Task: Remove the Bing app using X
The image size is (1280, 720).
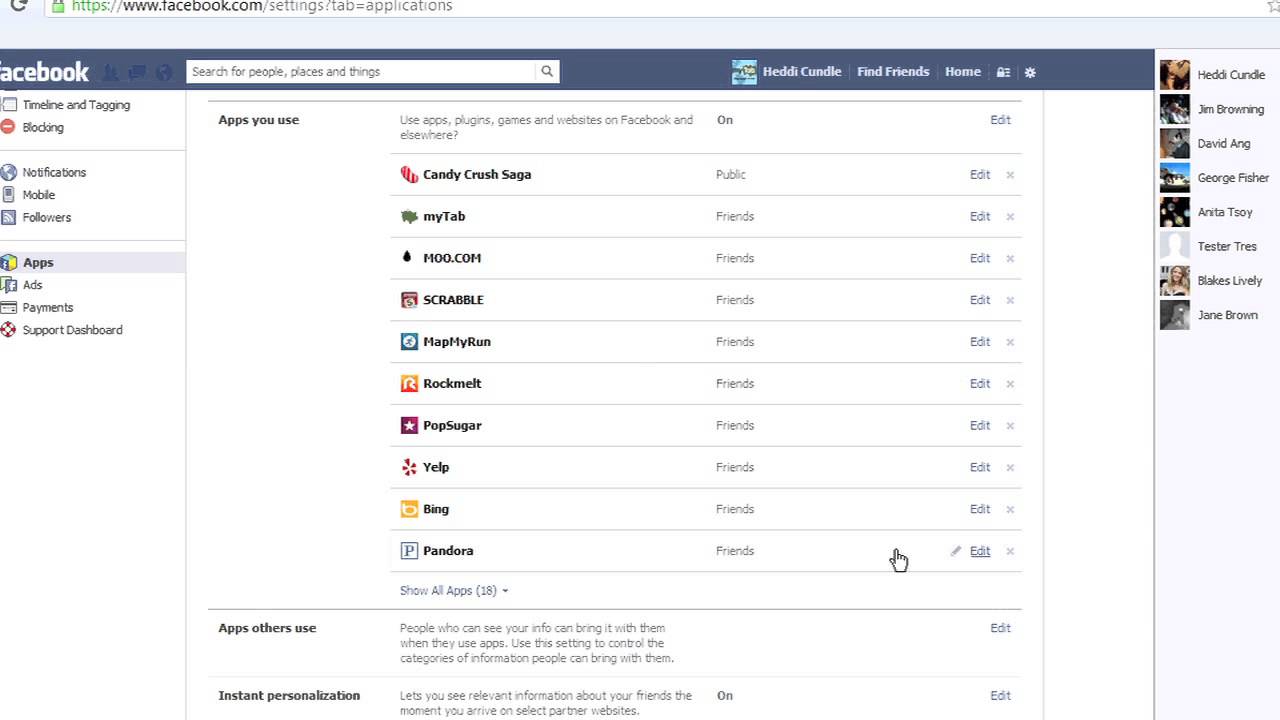Action: tap(1010, 509)
